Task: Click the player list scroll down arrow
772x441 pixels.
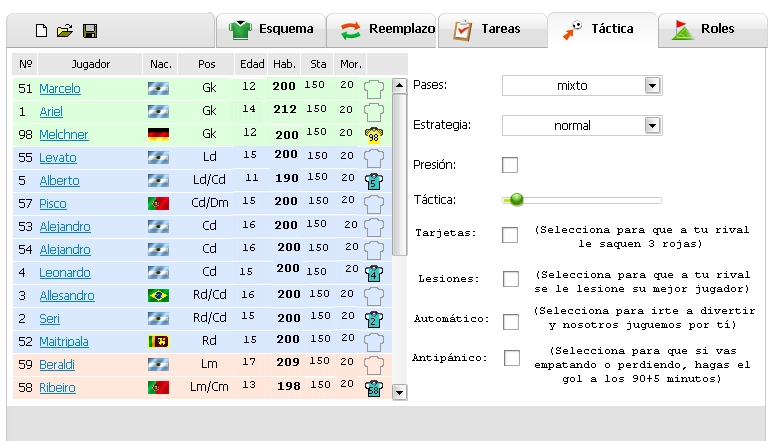Action: 400,393
